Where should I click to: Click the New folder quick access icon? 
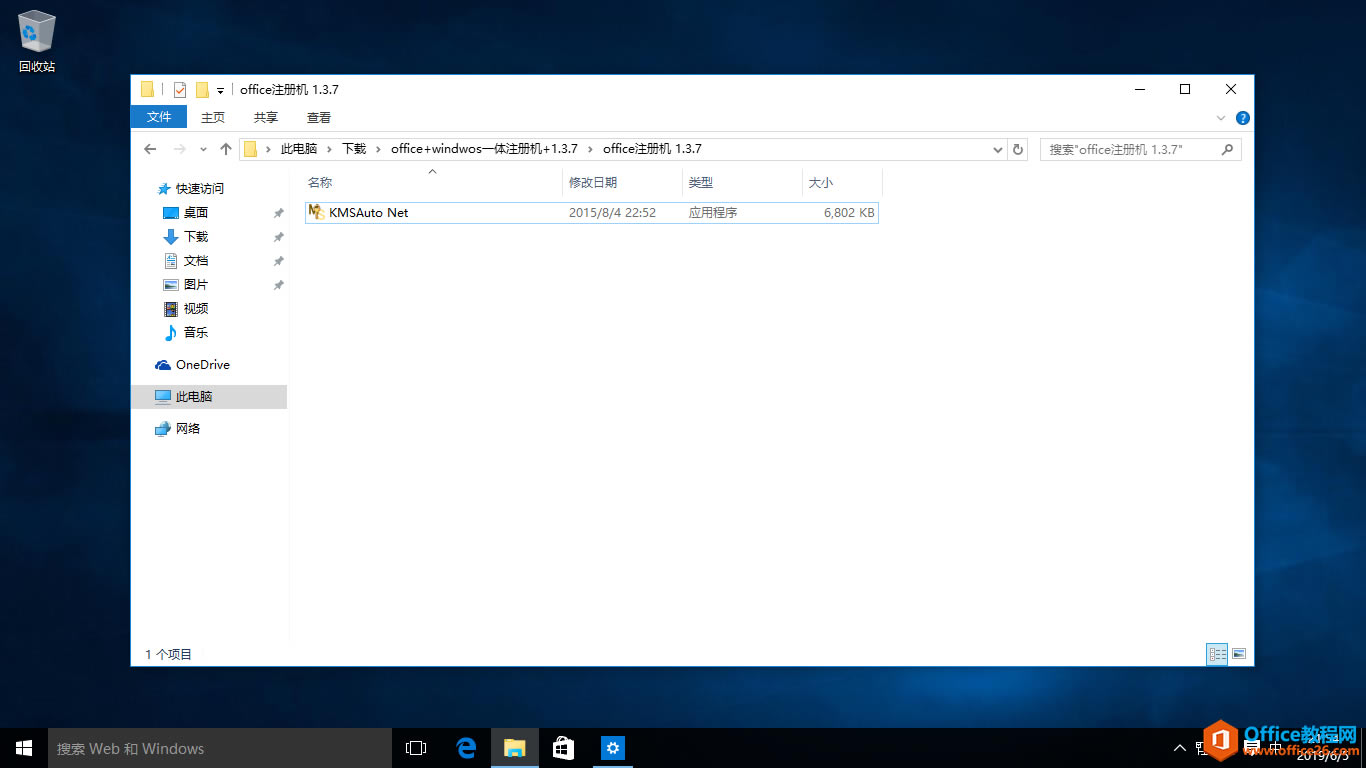[x=202, y=90]
